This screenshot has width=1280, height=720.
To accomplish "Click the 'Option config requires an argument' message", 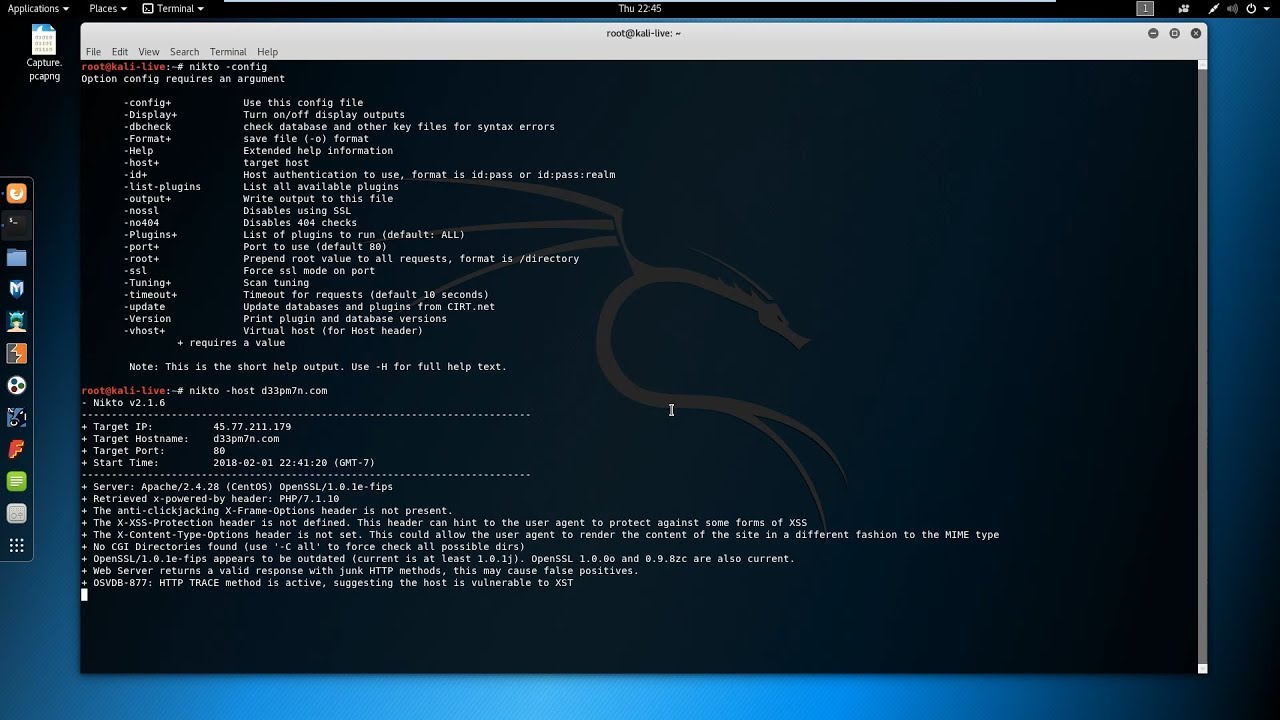I will click(183, 79).
